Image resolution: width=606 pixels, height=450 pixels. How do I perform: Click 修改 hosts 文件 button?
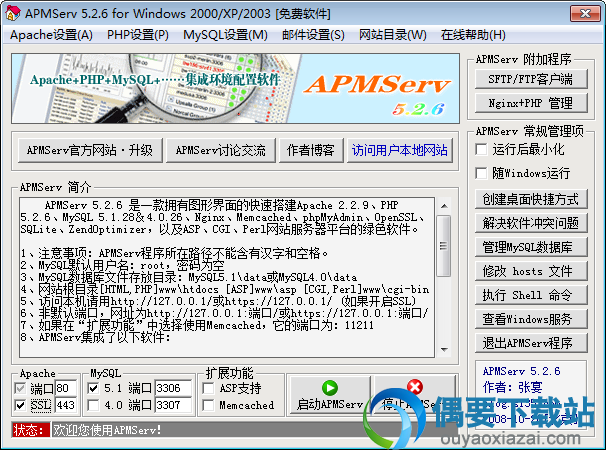(x=531, y=271)
